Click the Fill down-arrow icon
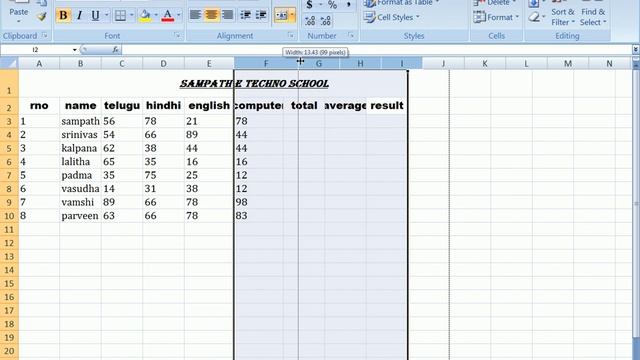The width and height of the screenshot is (640, 360). [x=534, y=4]
